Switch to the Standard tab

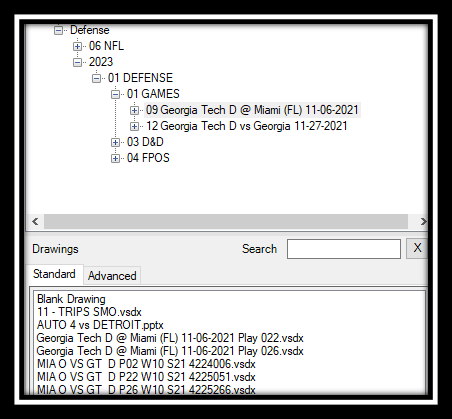click(x=54, y=274)
